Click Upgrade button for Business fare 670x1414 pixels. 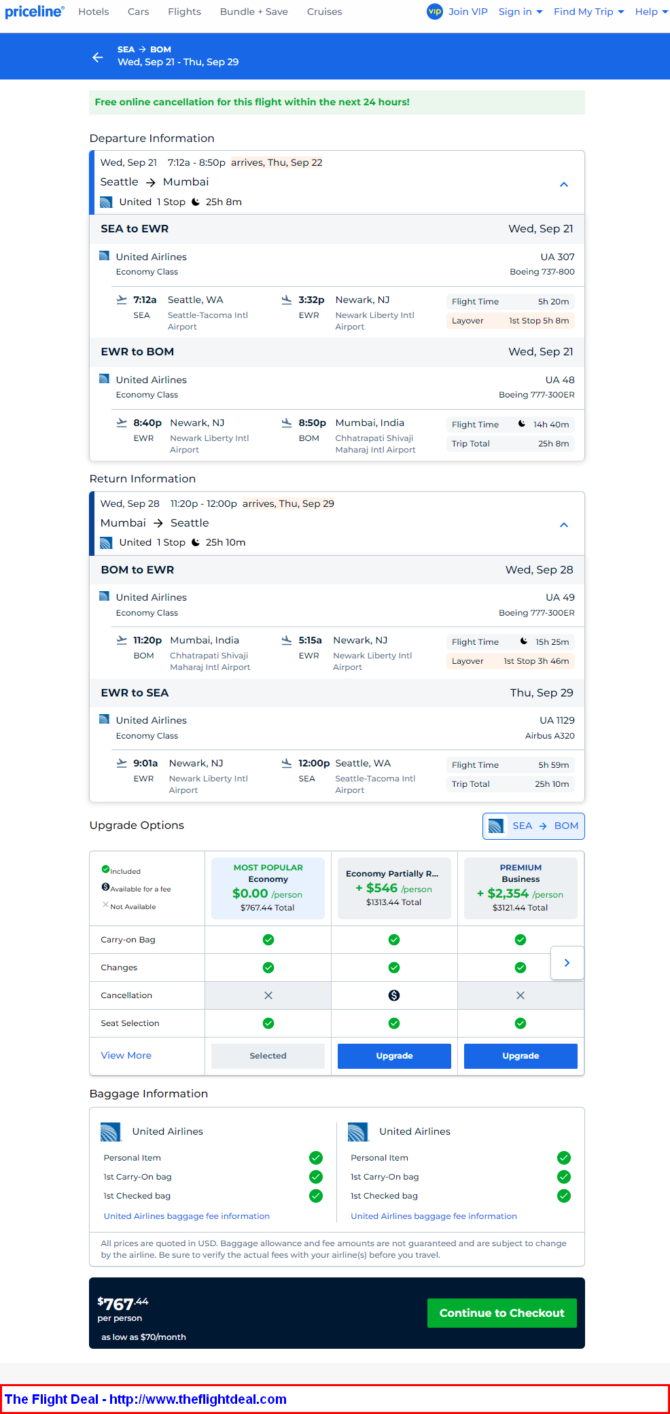coord(520,1056)
